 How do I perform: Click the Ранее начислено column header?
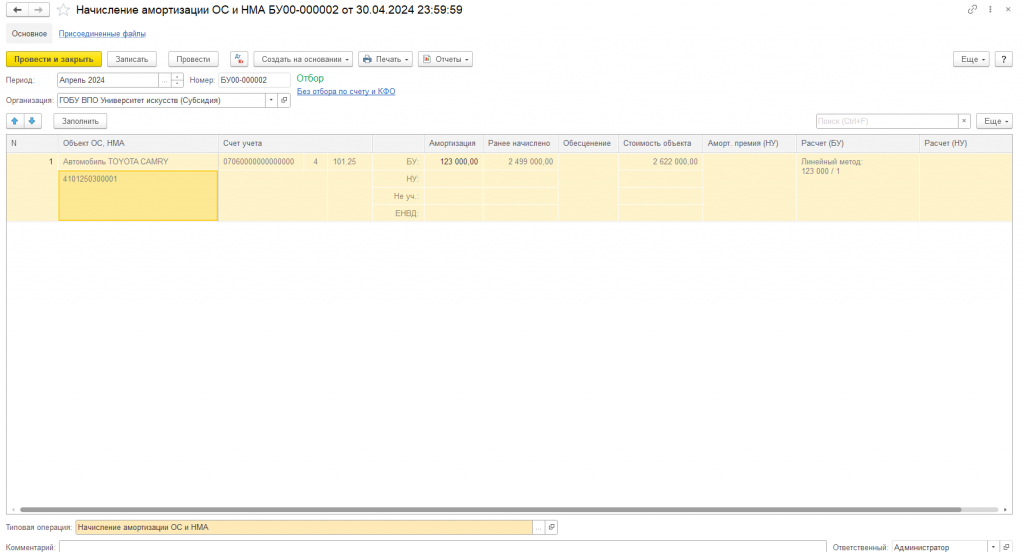pos(519,143)
